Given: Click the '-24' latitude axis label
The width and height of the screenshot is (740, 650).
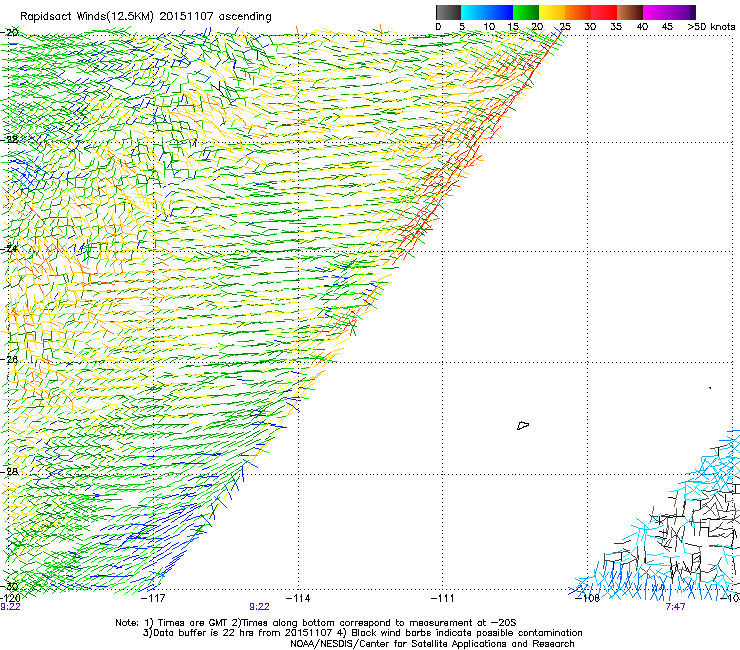Looking at the screenshot, I should coord(10,248).
